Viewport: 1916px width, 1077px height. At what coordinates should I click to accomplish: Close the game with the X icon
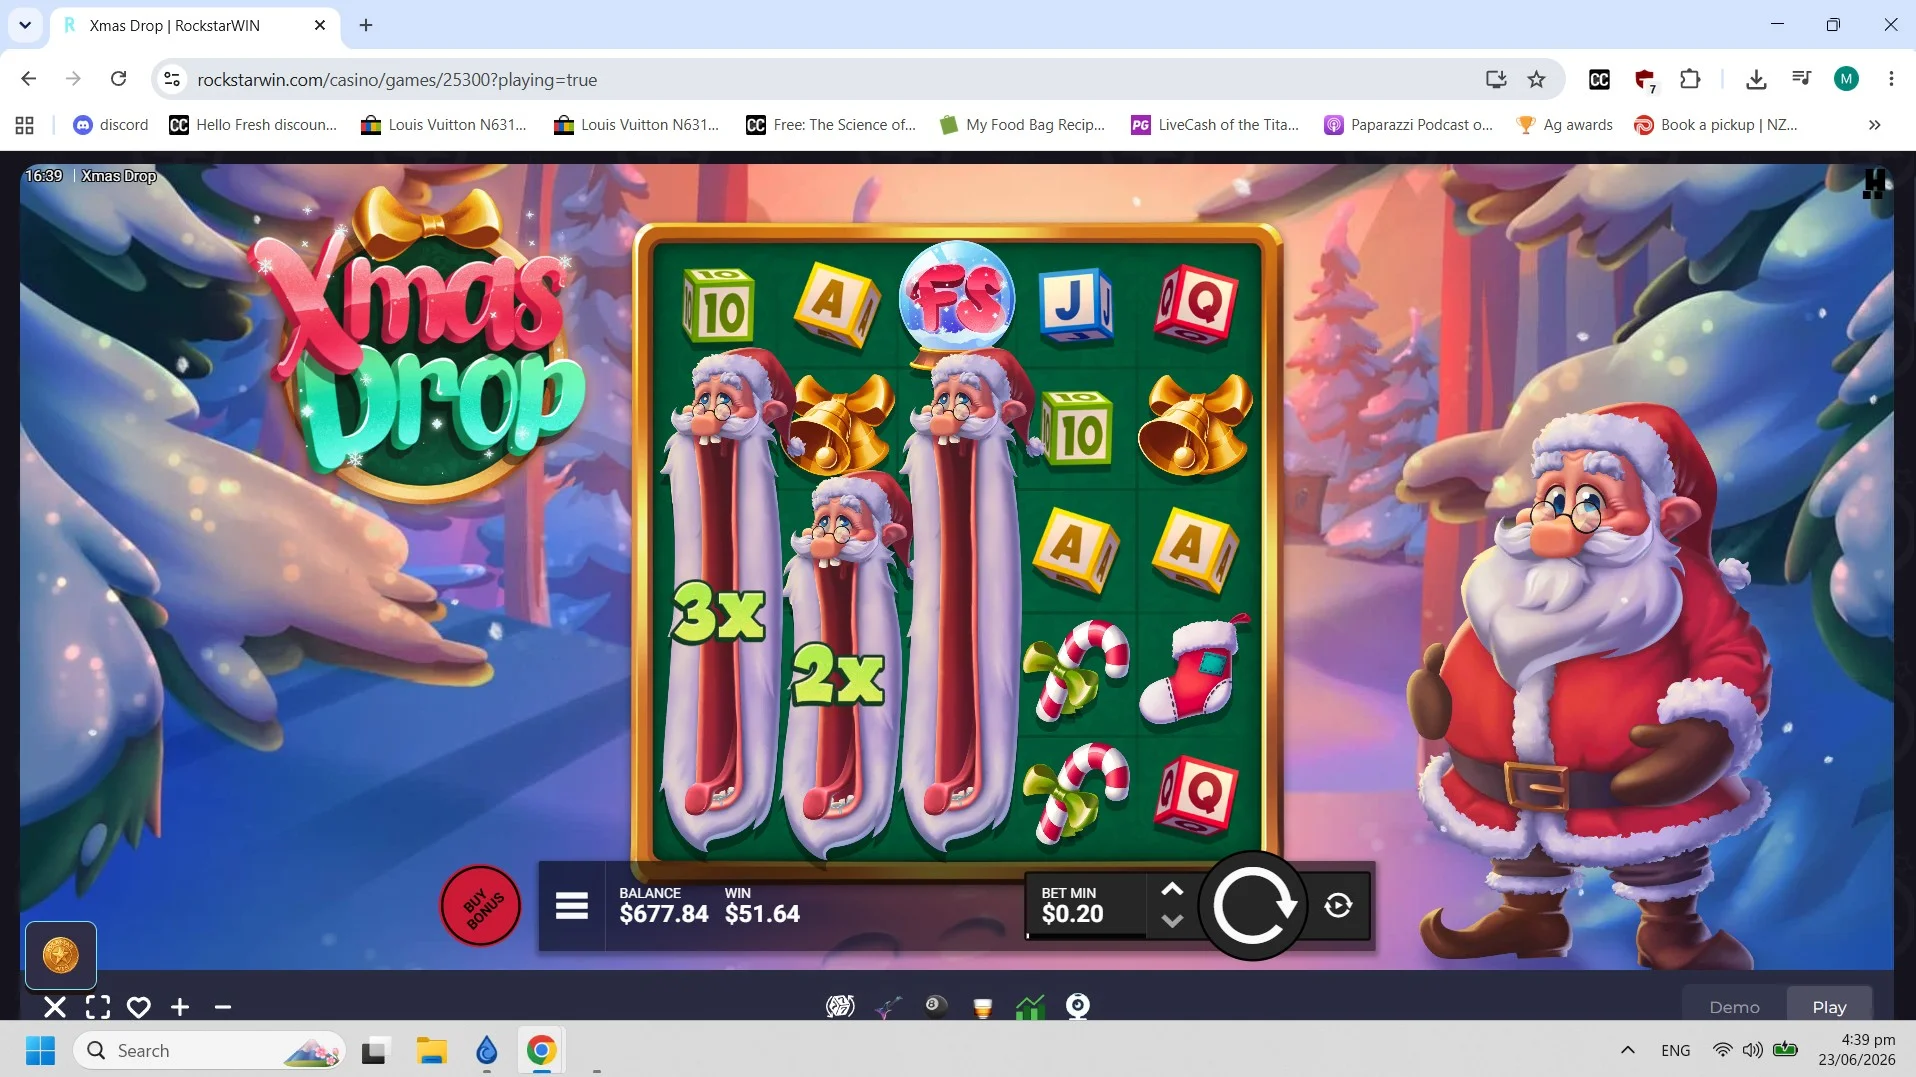(x=55, y=1007)
